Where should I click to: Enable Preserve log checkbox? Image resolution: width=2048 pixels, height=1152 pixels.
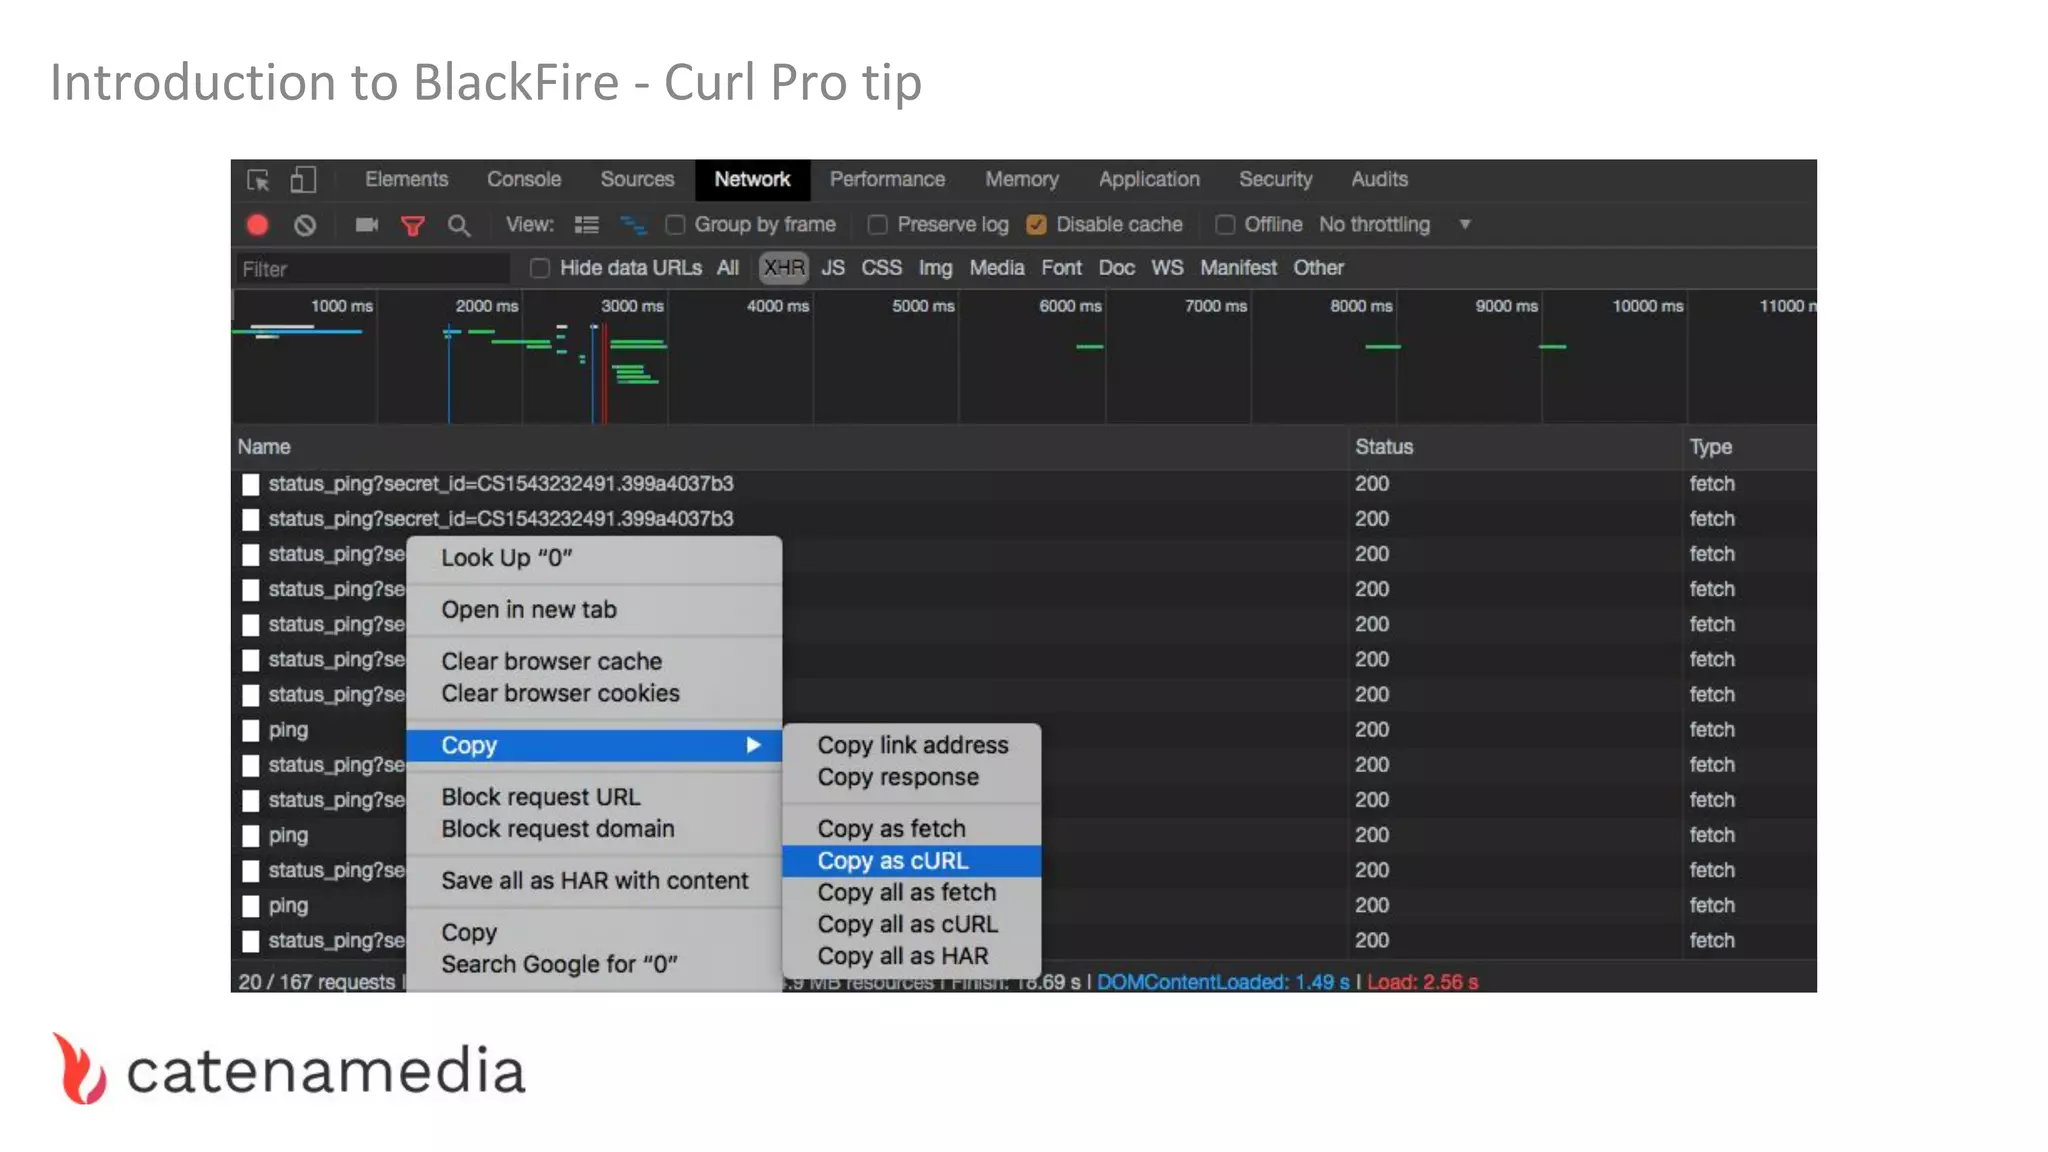click(877, 225)
